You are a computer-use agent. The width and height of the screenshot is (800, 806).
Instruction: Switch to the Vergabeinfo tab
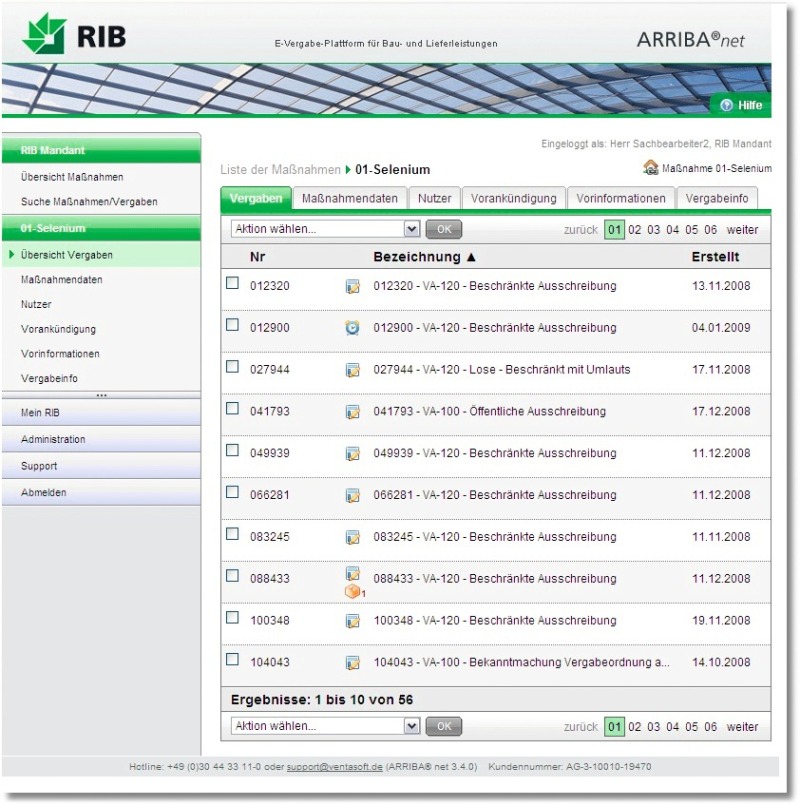pyautogui.click(x=717, y=198)
